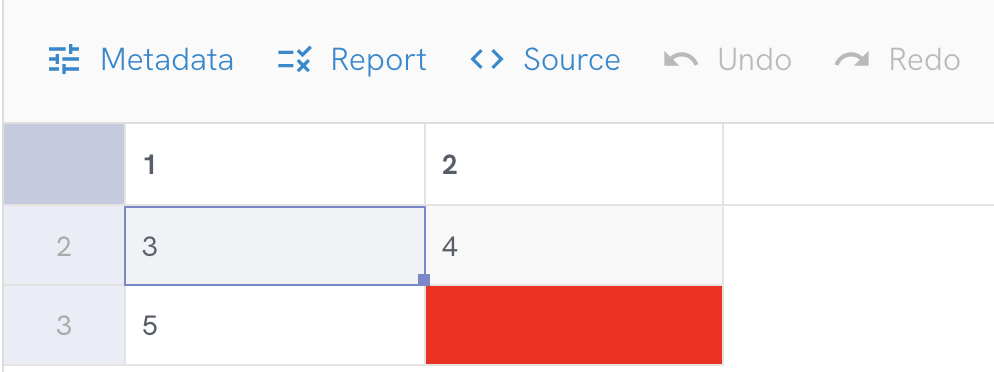The image size is (994, 372).
Task: Select column header cell labeled 2
Action: 574,165
